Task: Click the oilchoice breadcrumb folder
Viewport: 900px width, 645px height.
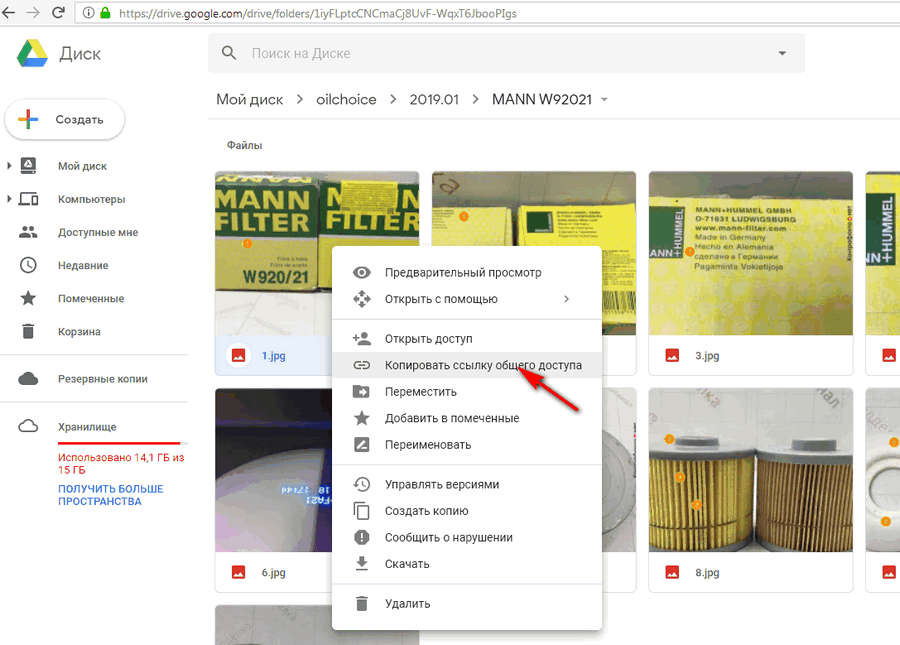Action: (x=345, y=100)
